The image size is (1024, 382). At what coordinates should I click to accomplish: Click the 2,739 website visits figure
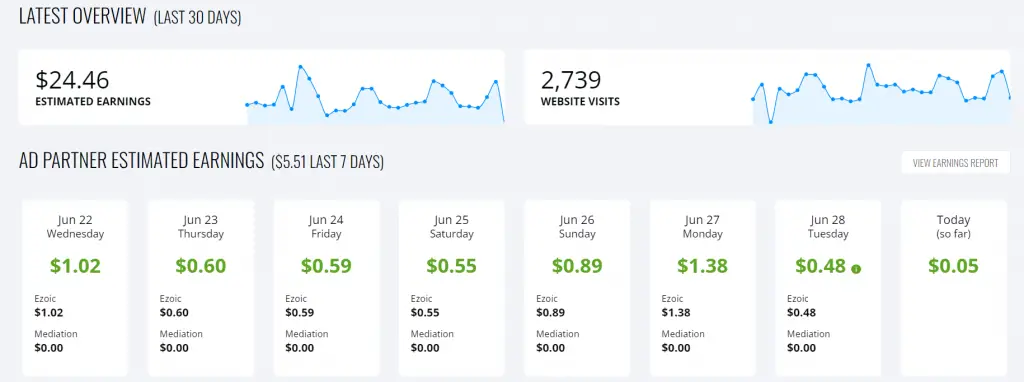click(570, 80)
